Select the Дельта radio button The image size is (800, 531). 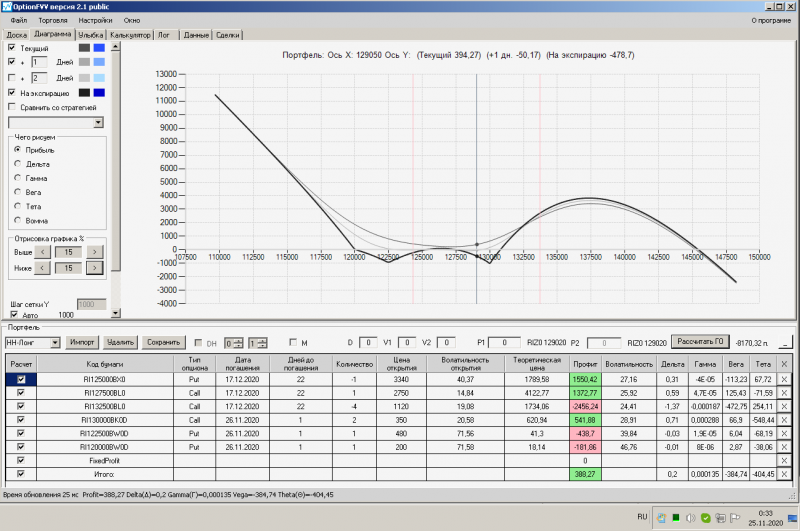18,164
